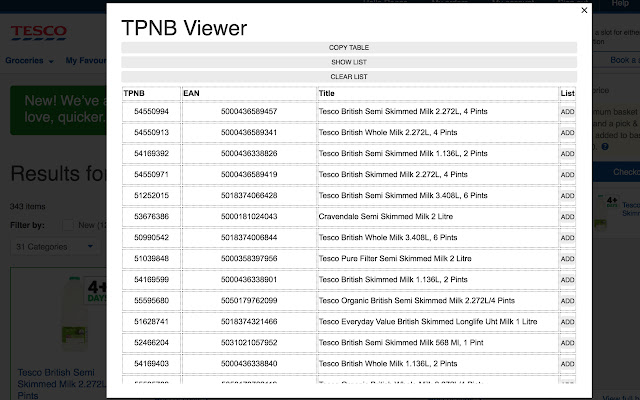Open Groceries dropdown in Tesco page
The height and width of the screenshot is (400, 640).
tap(29, 61)
